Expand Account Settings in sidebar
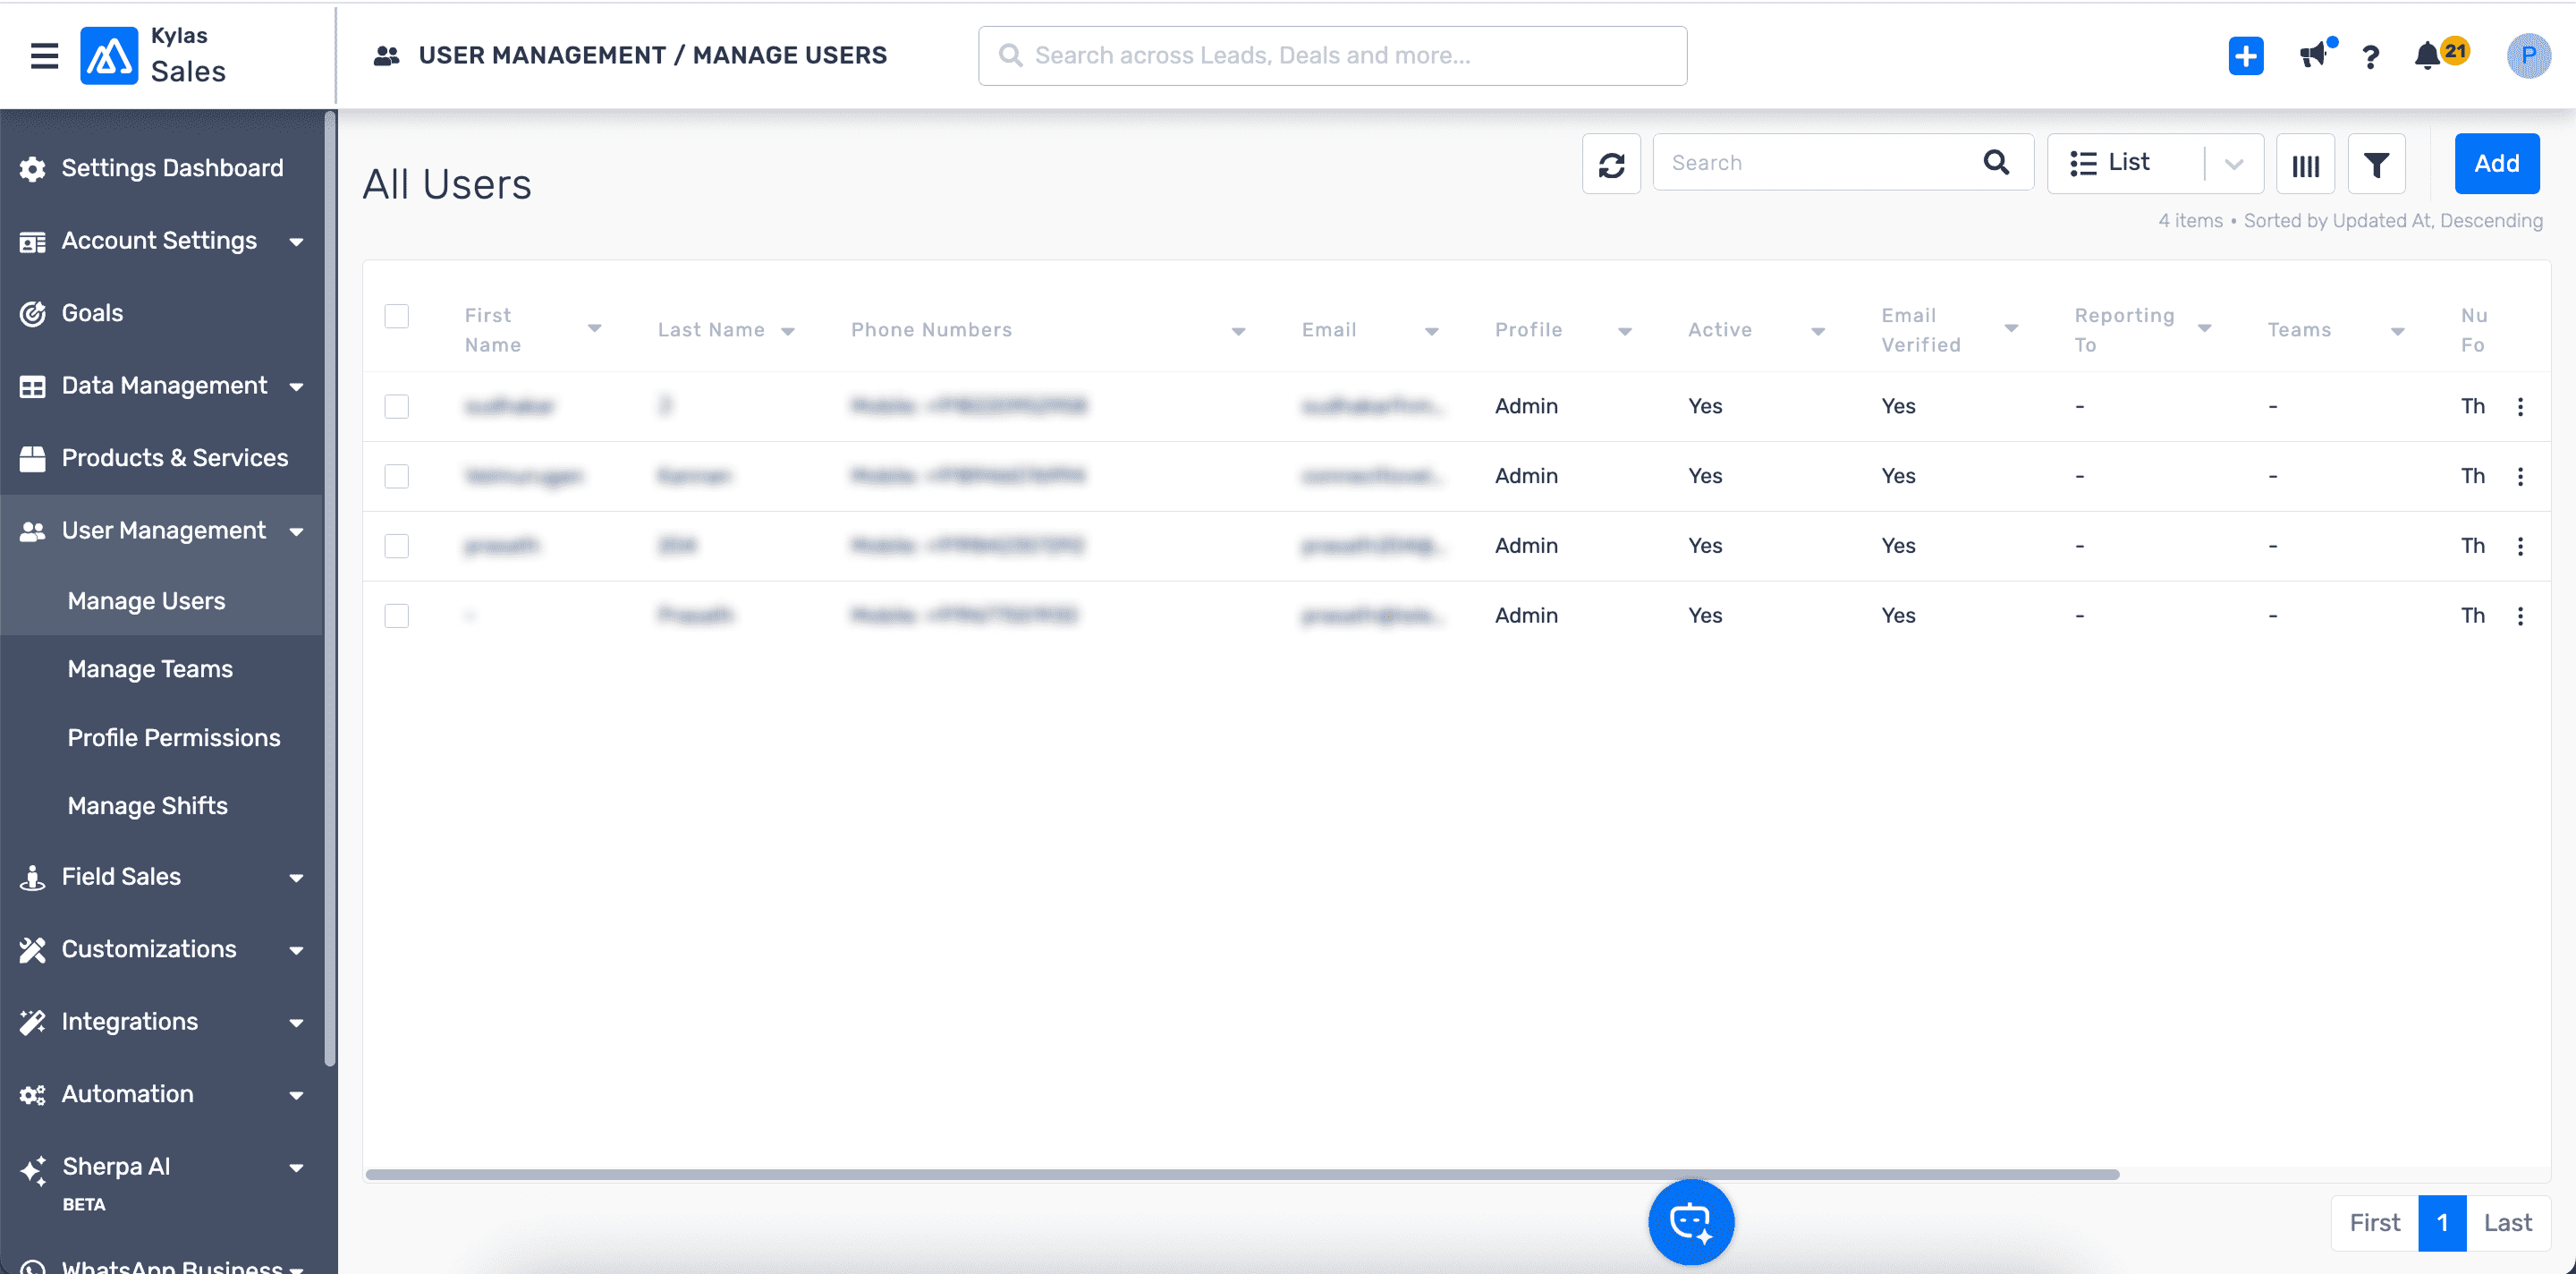Image resolution: width=2576 pixels, height=1274 pixels. 161,241
